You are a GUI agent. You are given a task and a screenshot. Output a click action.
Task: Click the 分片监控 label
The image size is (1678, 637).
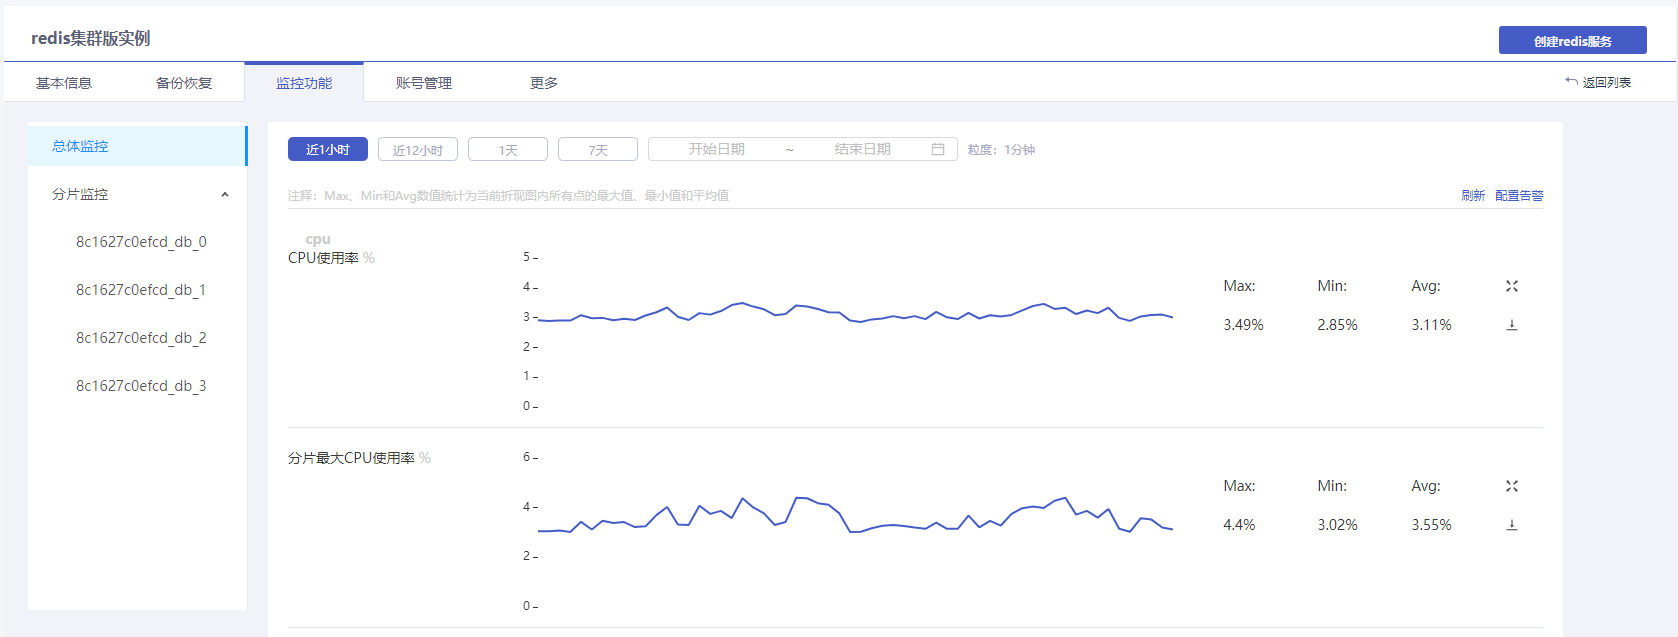(80, 194)
